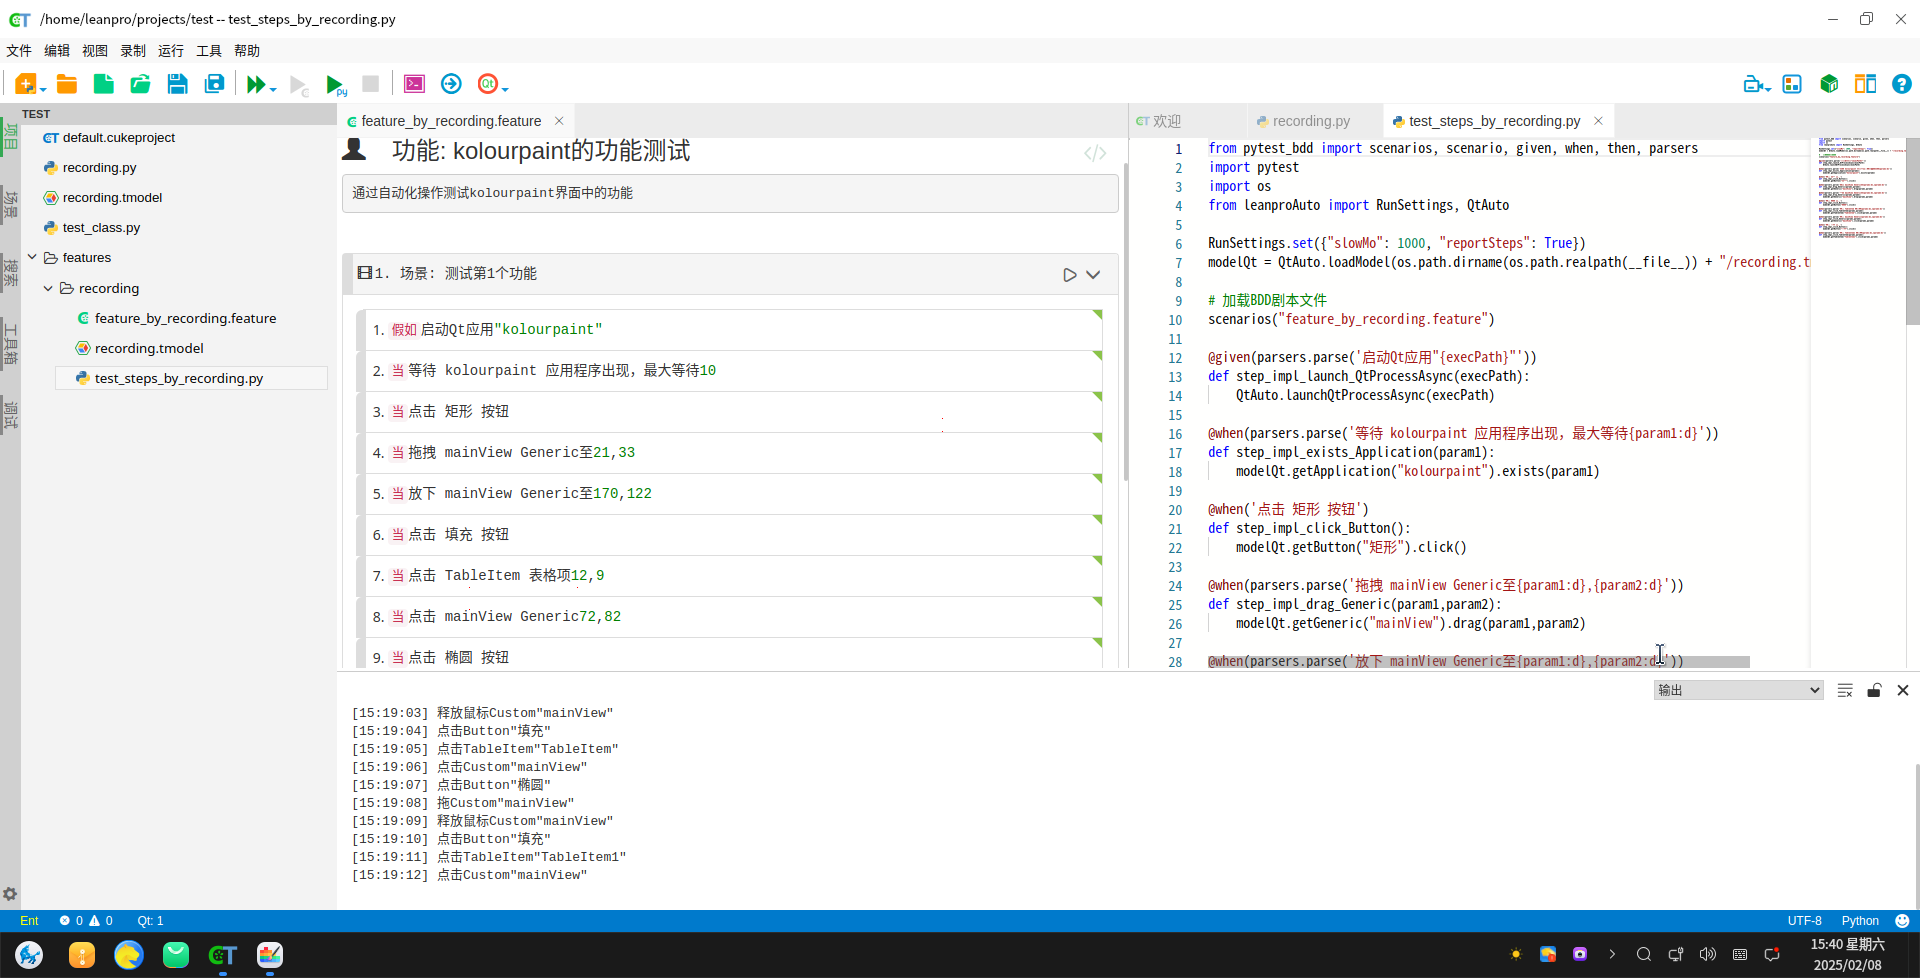Click the grey Stop square icon

[x=370, y=84]
